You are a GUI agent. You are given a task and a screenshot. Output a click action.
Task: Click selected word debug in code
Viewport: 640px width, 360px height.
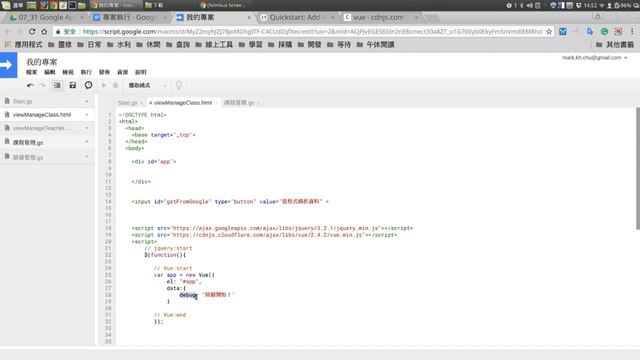[x=188, y=295]
